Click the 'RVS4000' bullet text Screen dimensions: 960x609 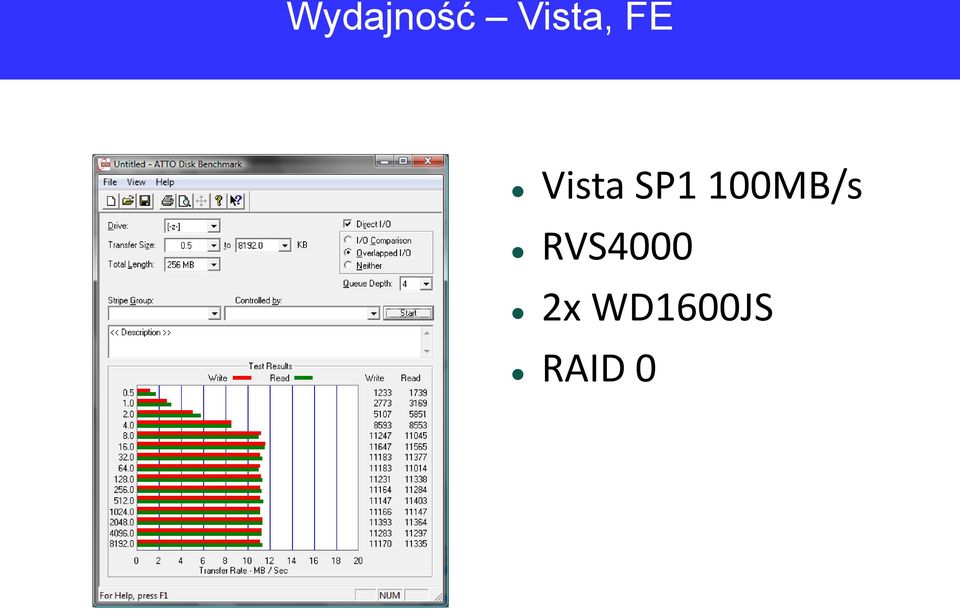click(617, 246)
